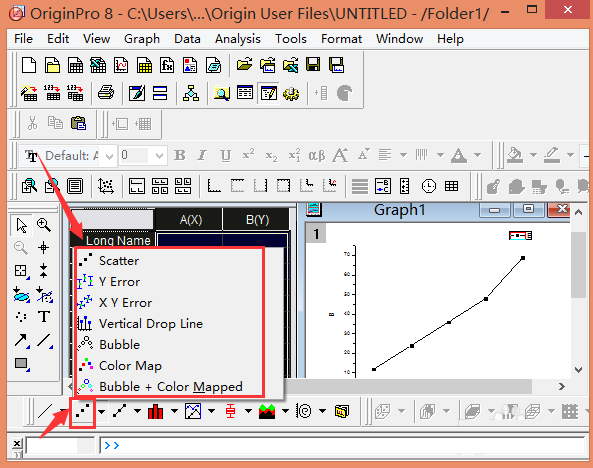Click the Column bar chart button
This screenshot has width=593, height=468.
pos(155,411)
